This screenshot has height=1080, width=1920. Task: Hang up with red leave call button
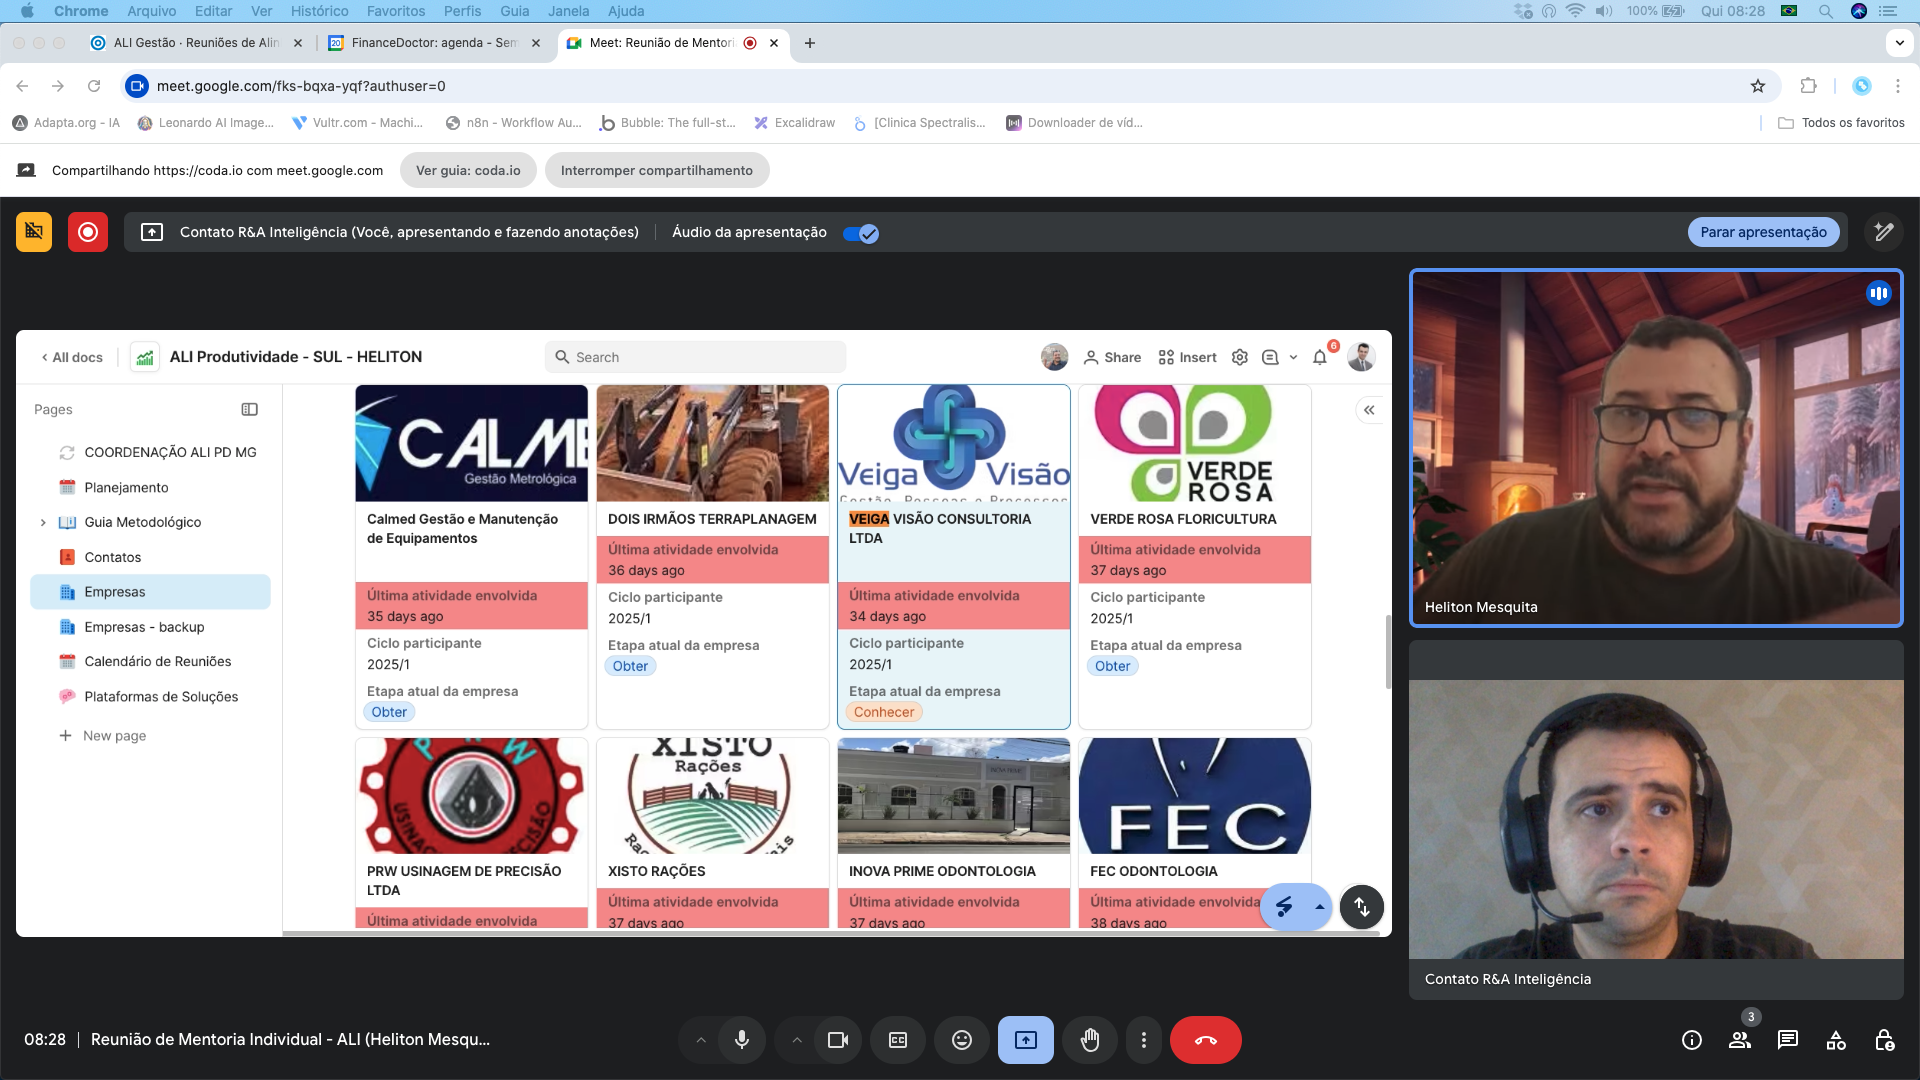click(1205, 1040)
